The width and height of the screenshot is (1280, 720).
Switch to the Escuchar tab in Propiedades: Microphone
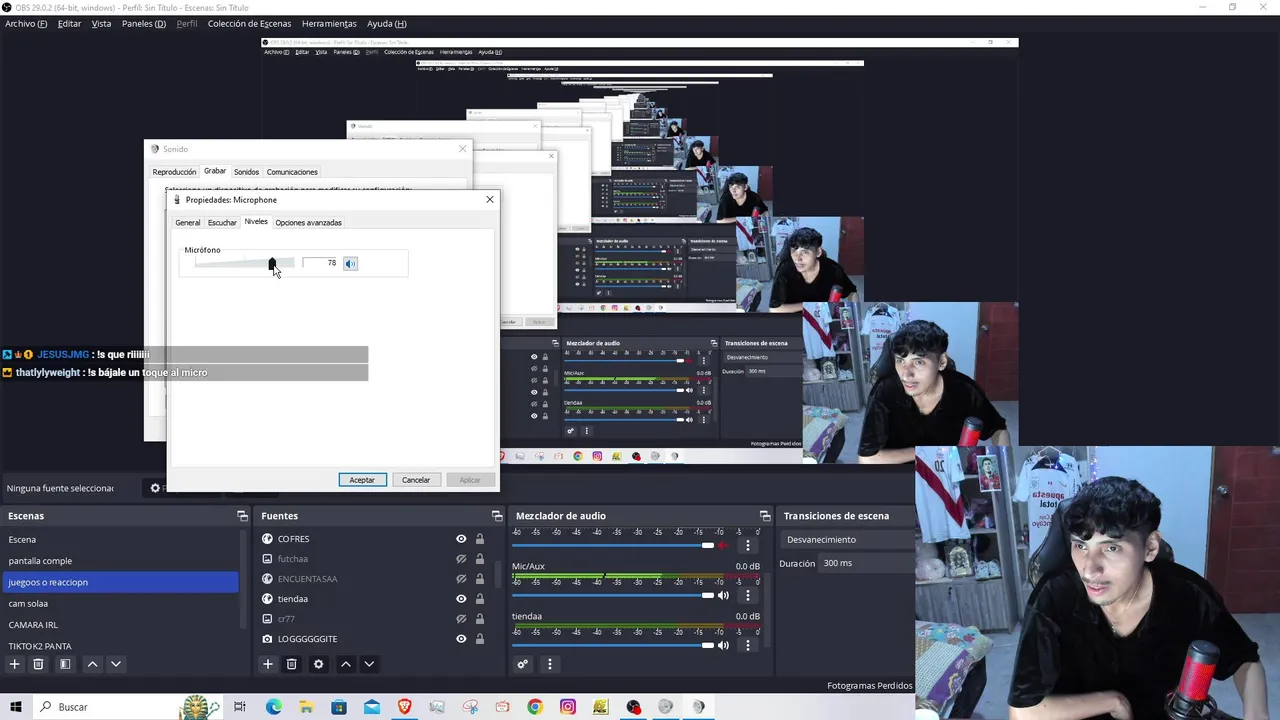pyautogui.click(x=222, y=223)
